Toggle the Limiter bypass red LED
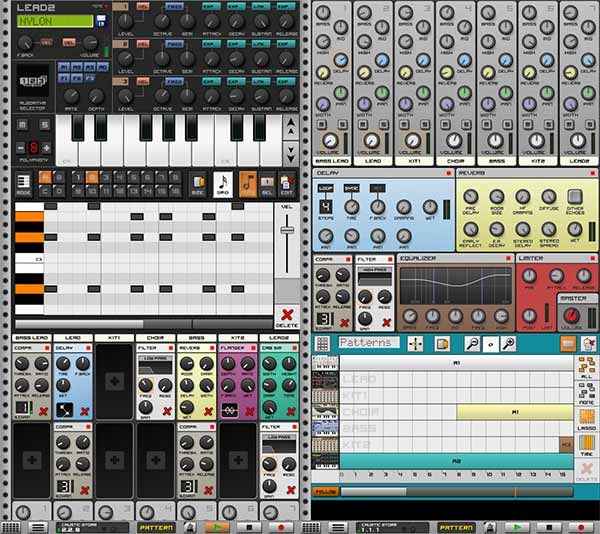Image resolution: width=600 pixels, height=534 pixels. tap(592, 259)
